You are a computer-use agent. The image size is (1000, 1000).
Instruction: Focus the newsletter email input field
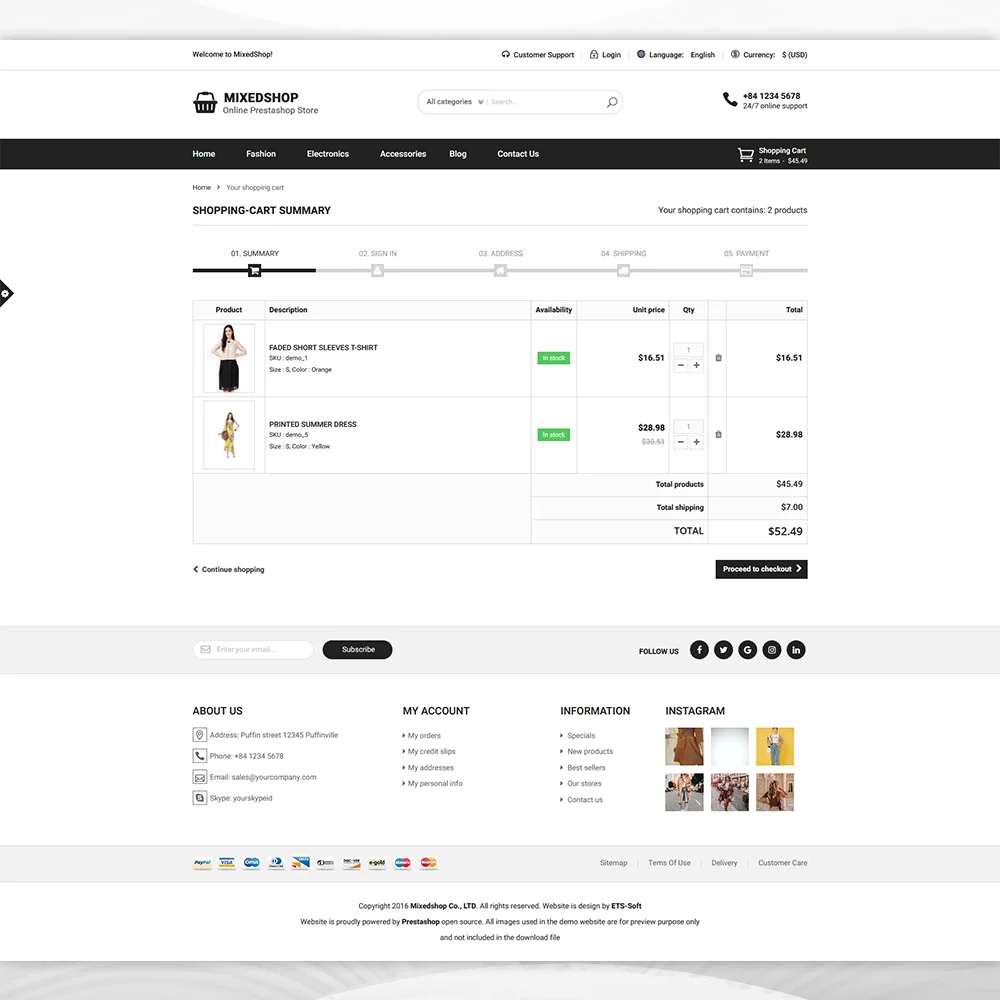[x=260, y=650]
